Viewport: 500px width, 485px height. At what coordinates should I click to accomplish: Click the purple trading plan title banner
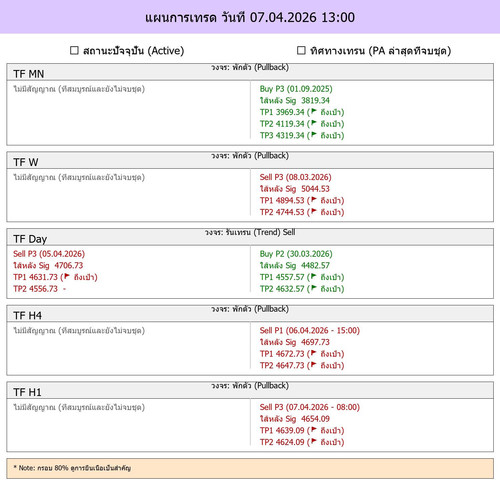point(250,17)
